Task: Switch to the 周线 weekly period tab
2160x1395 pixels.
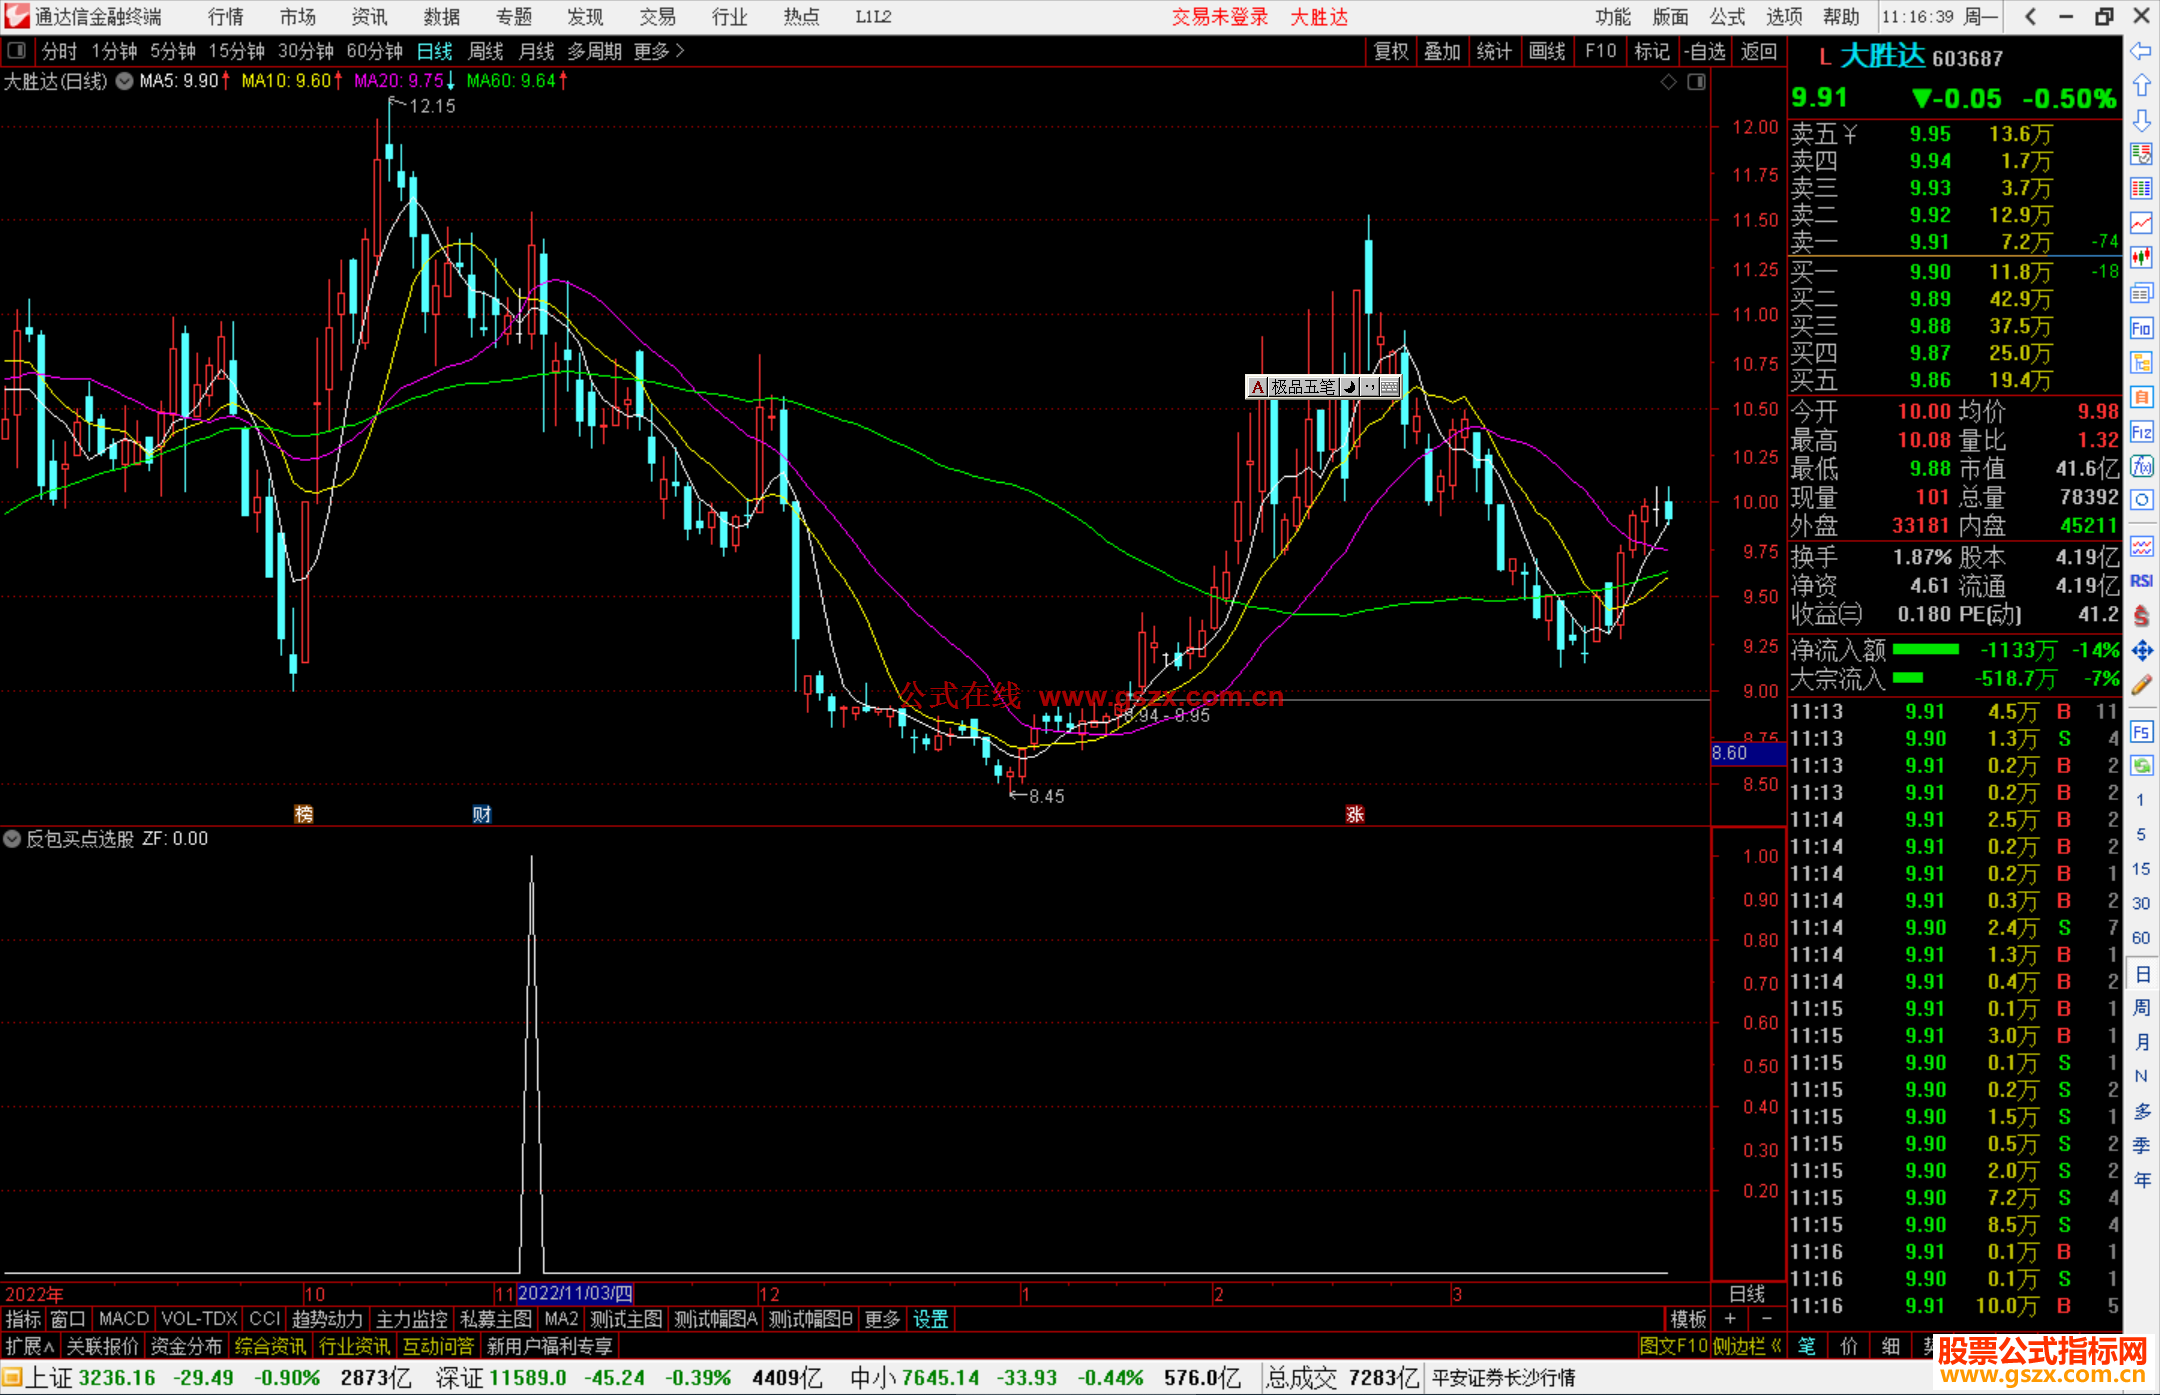Action: 485,51
